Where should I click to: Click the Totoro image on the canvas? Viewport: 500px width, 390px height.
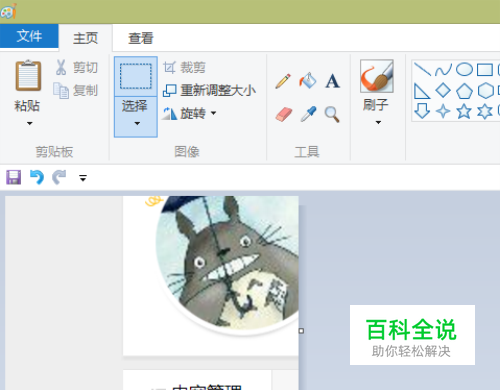click(x=227, y=262)
